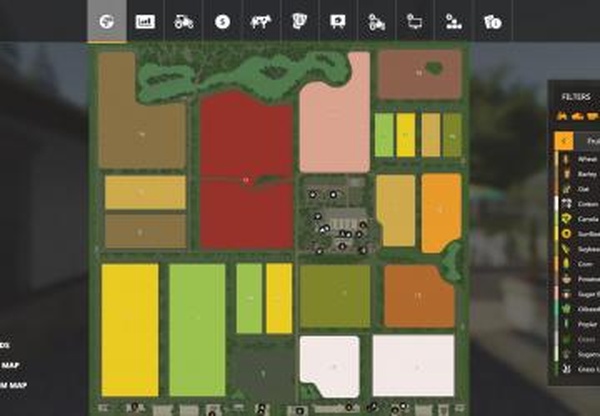Click the orange back arrow in Filters panel
The image size is (600, 416).
click(564, 141)
